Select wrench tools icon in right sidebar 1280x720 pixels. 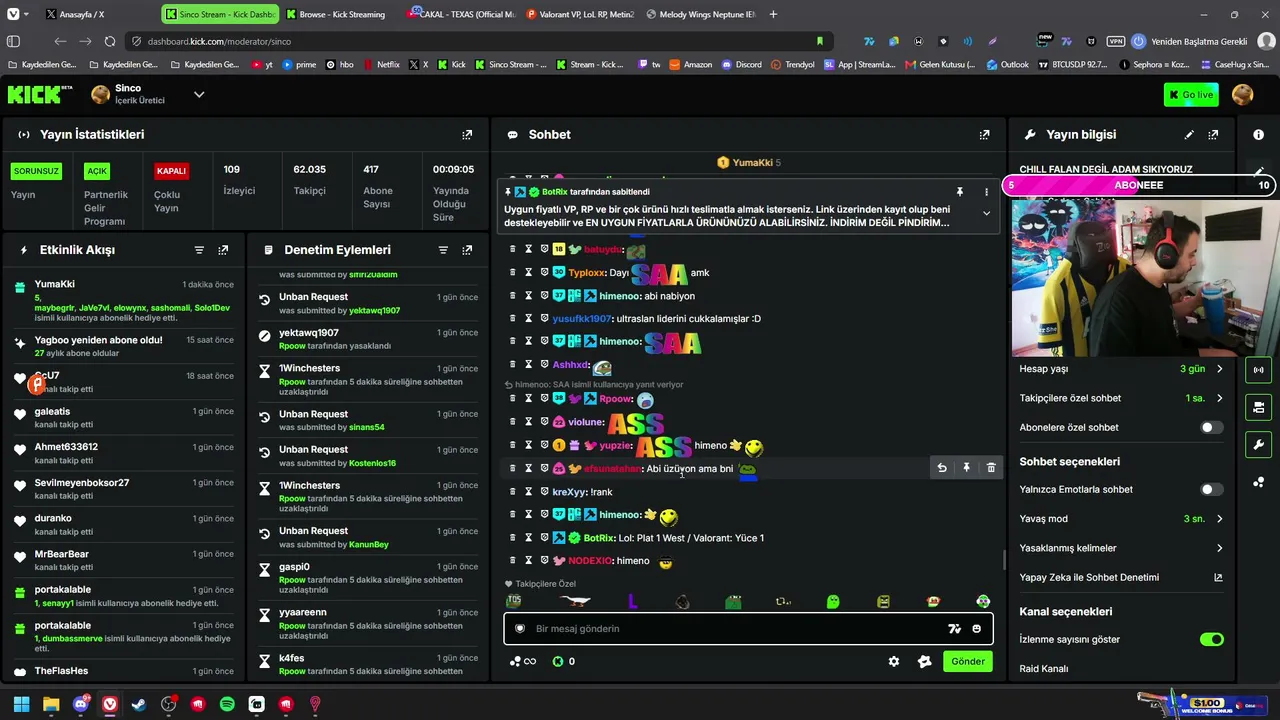click(1258, 445)
